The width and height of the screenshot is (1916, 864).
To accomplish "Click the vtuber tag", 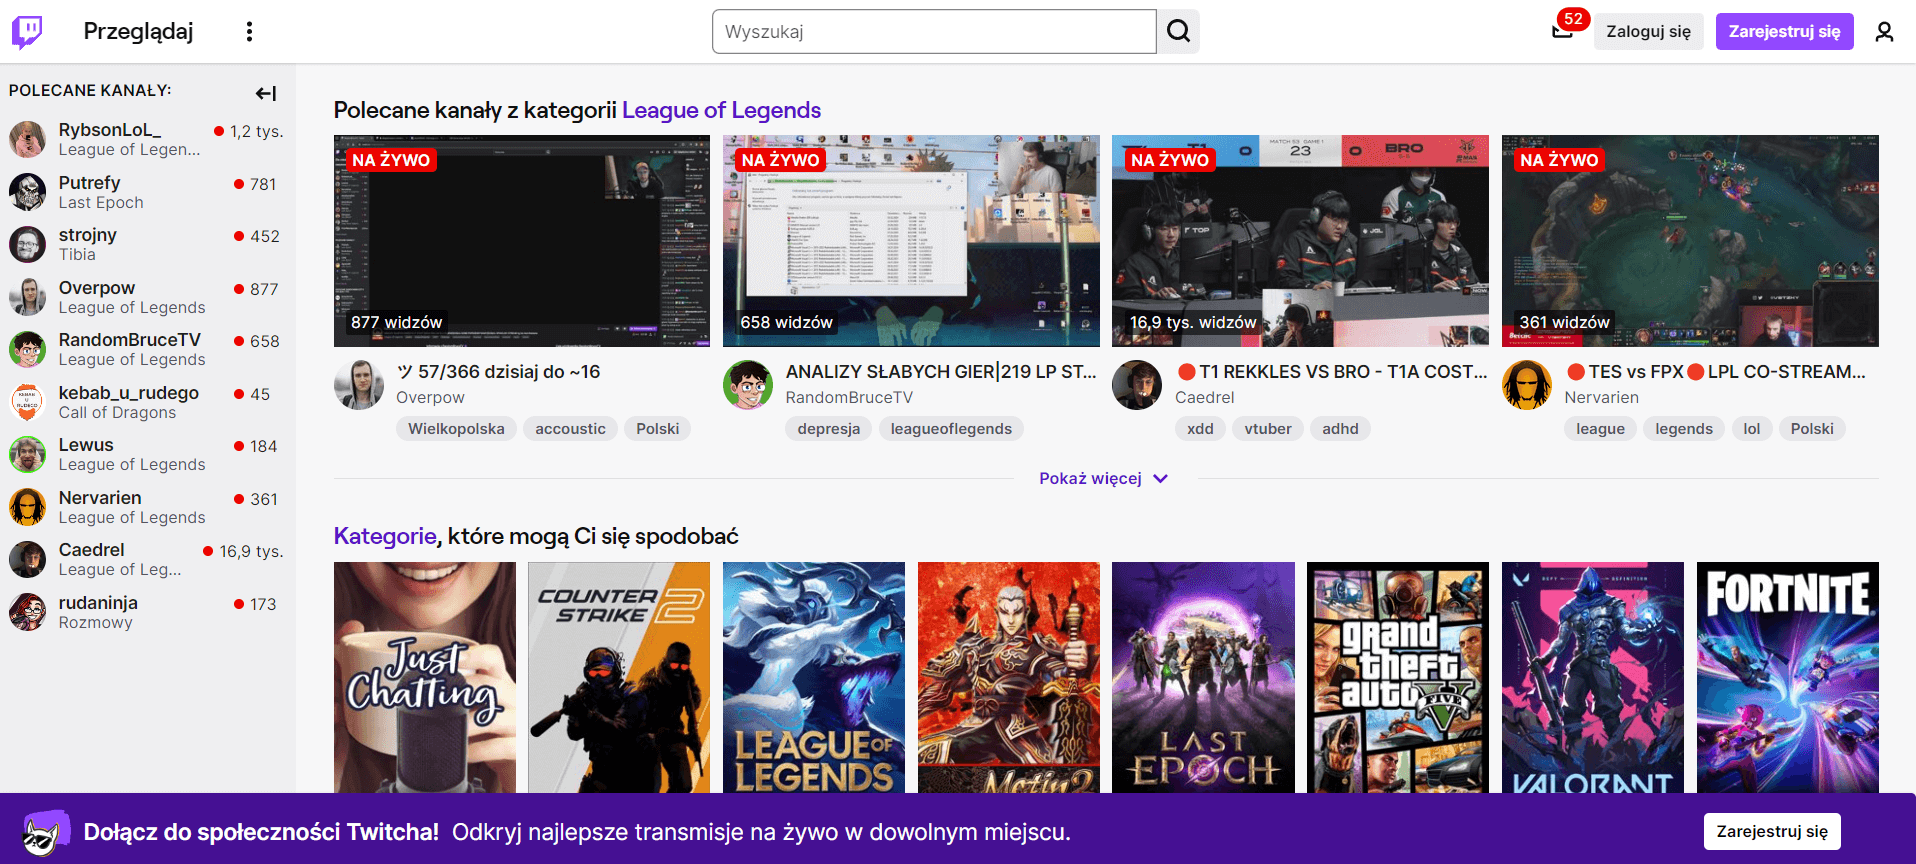I will [1268, 429].
